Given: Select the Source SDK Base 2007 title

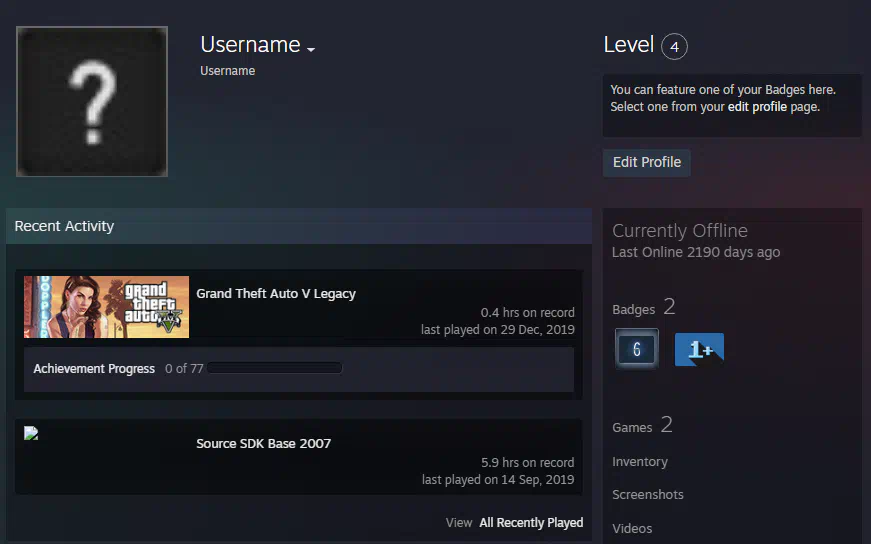Looking at the screenshot, I should click(263, 444).
